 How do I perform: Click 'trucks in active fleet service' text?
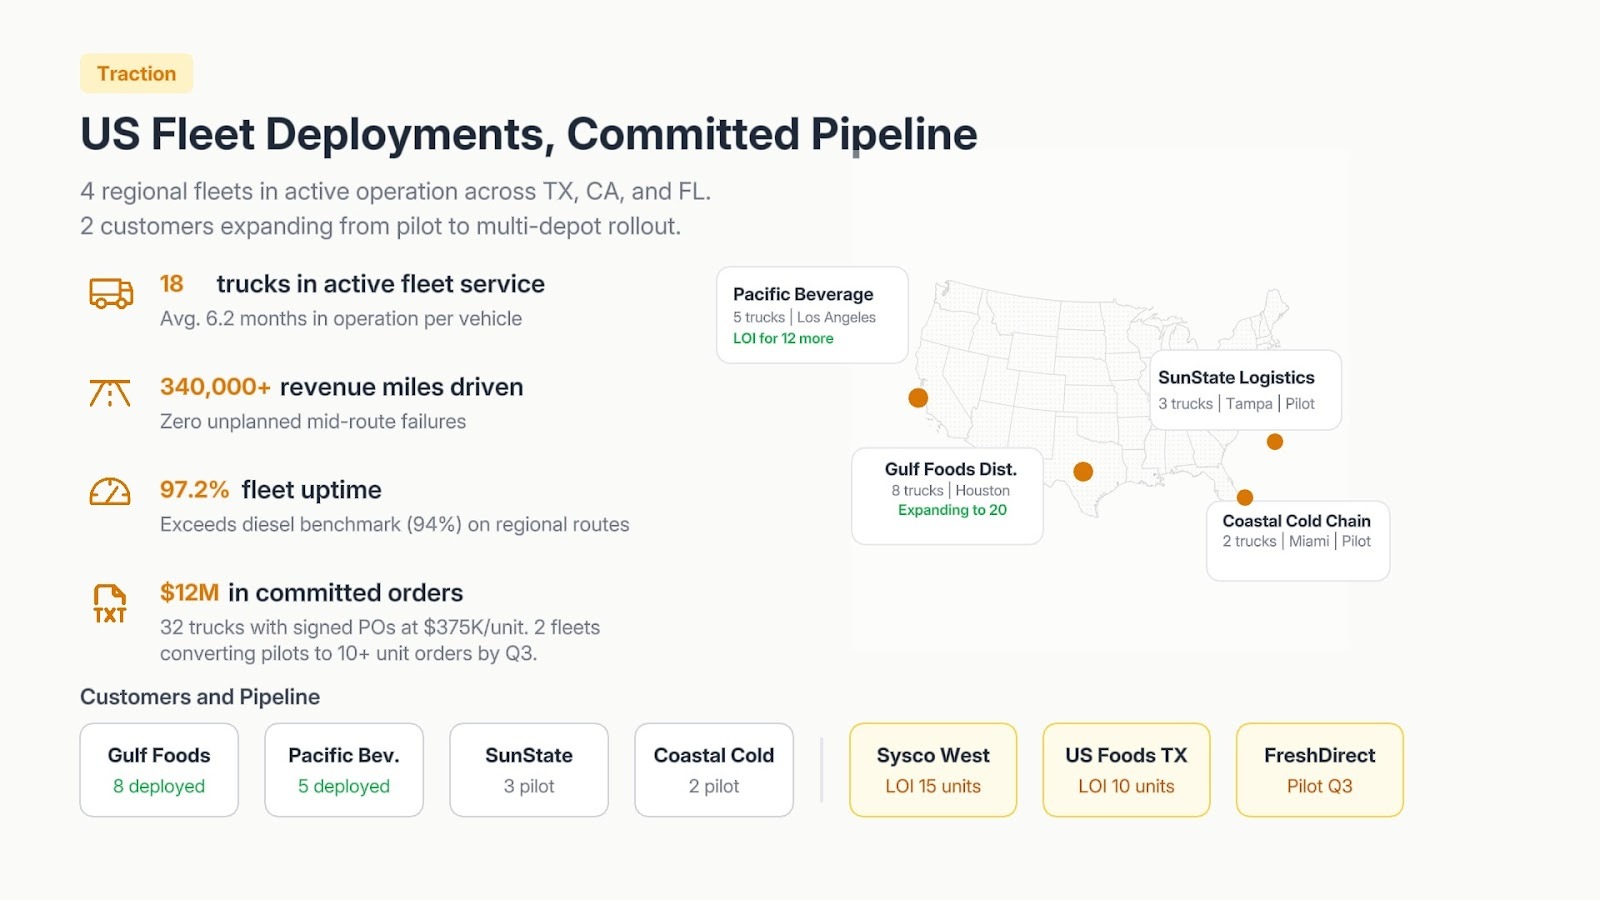click(381, 284)
